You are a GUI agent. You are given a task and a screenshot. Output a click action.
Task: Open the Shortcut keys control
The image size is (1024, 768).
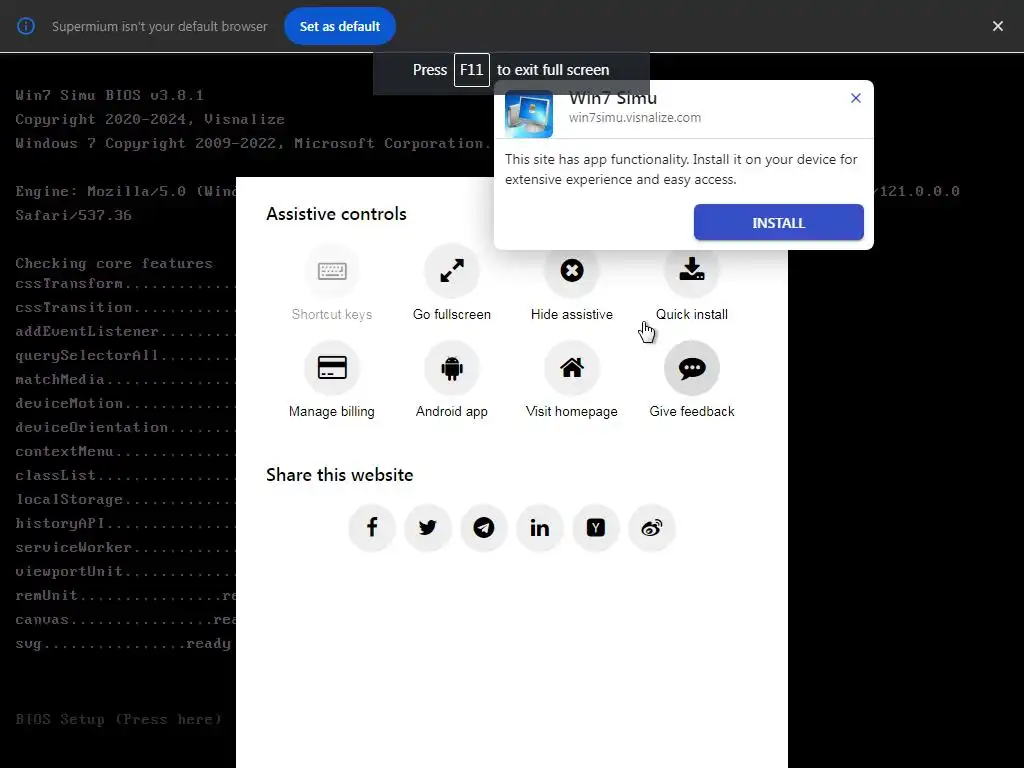pos(332,283)
